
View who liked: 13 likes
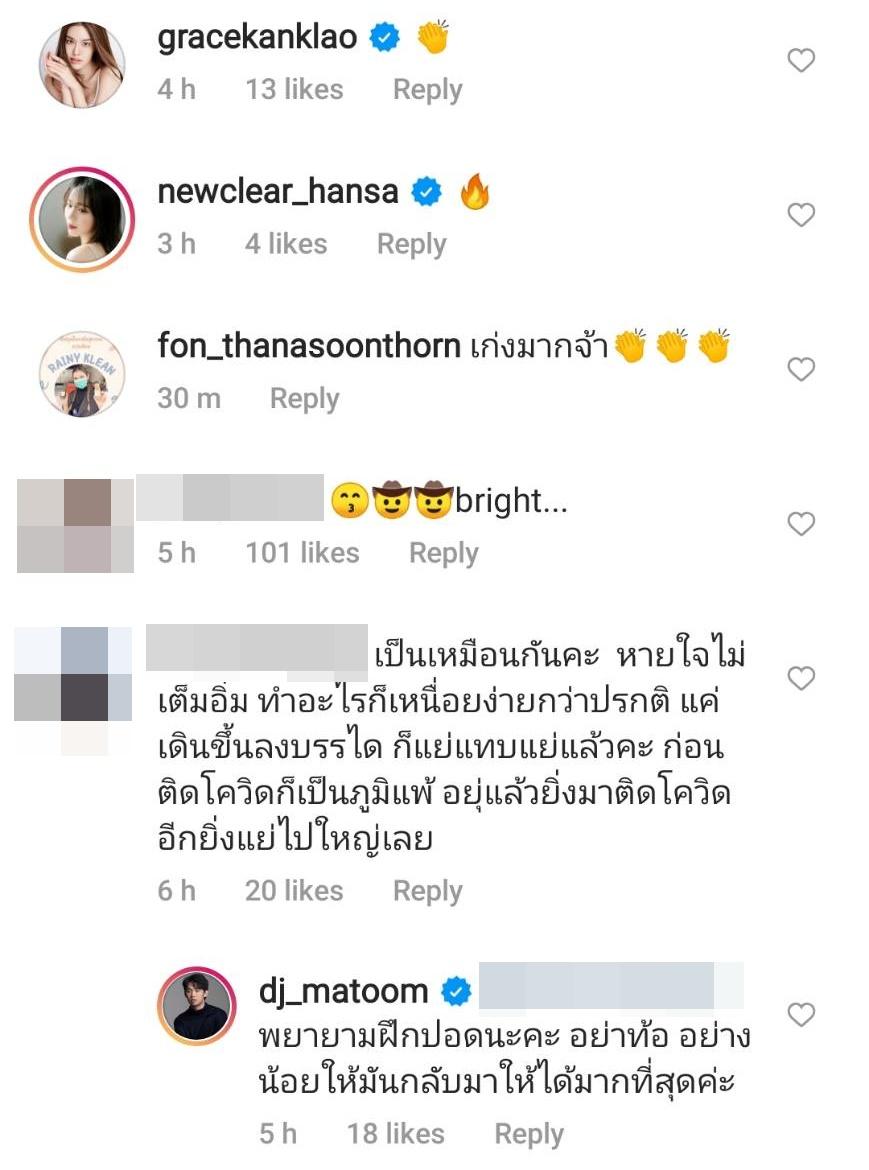[295, 90]
